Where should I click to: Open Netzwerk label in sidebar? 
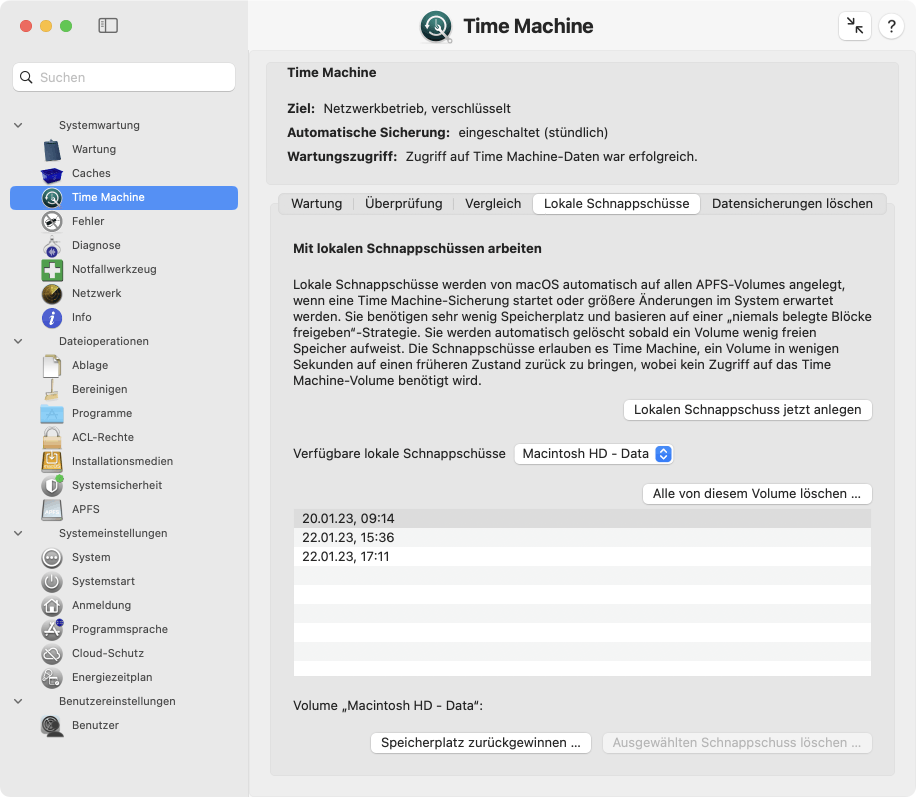click(96, 293)
